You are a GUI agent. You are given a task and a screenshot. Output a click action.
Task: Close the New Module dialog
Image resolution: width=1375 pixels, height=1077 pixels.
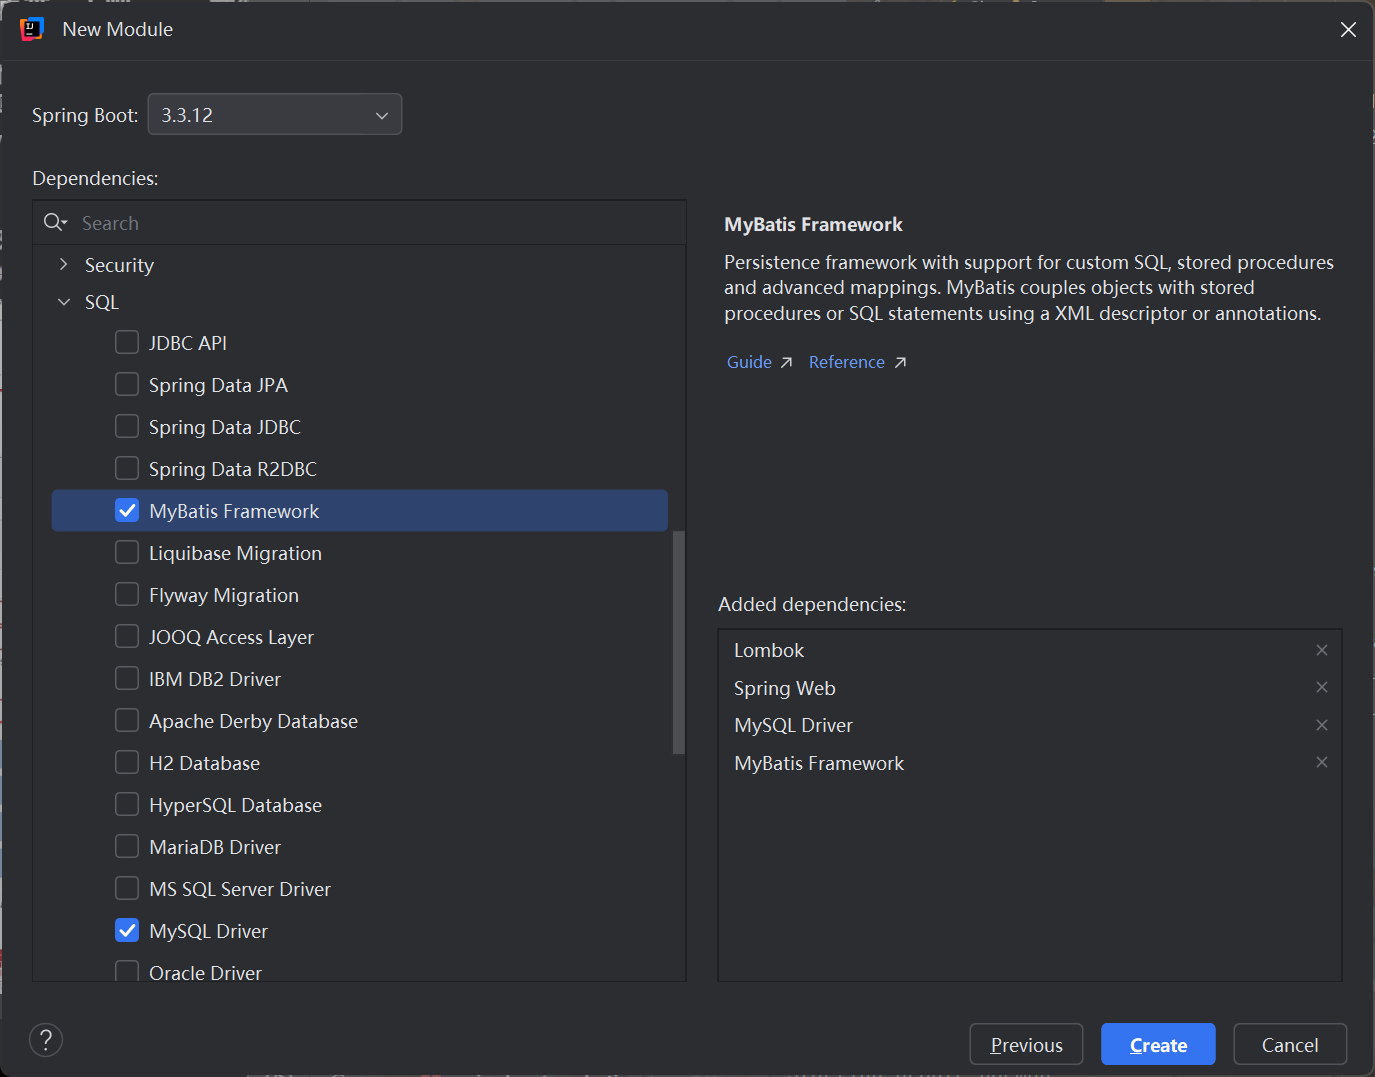click(x=1348, y=30)
